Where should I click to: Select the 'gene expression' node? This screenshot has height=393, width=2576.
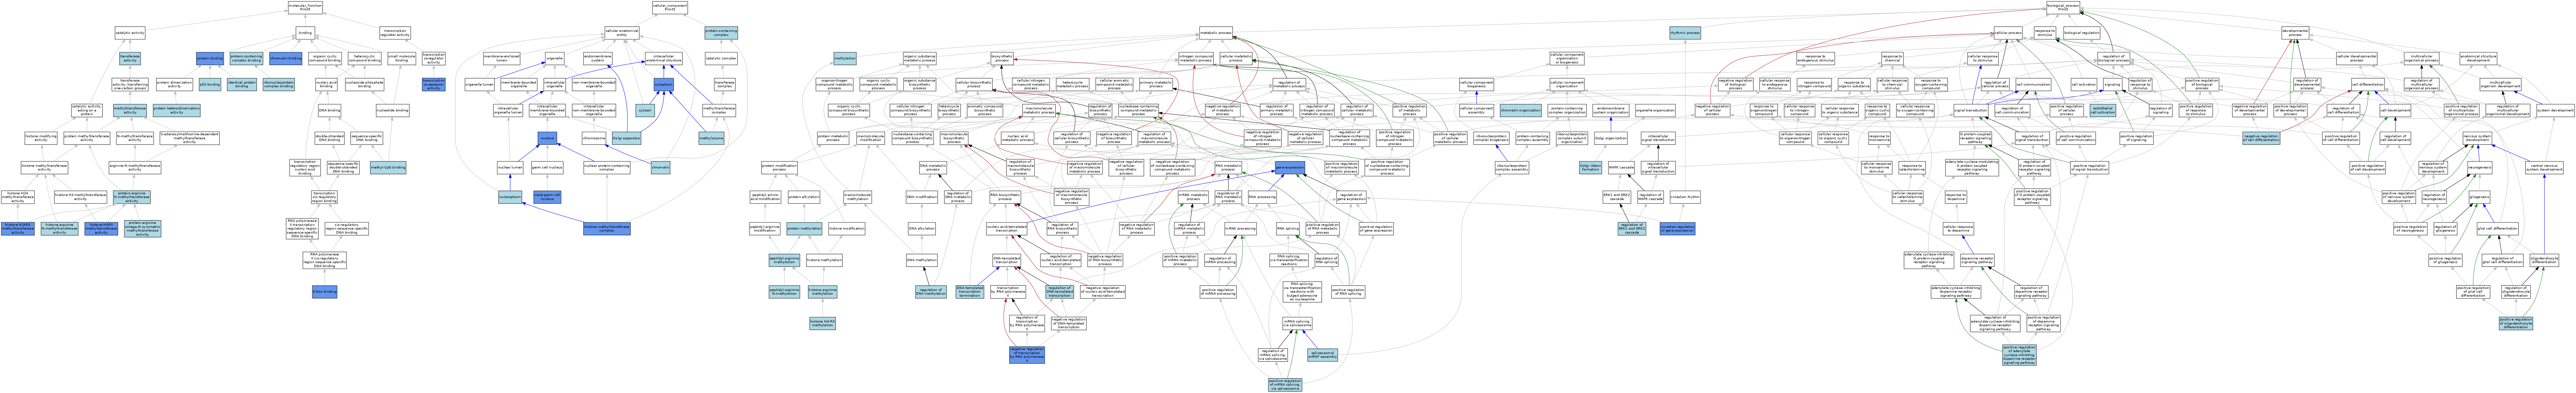click(x=1290, y=167)
